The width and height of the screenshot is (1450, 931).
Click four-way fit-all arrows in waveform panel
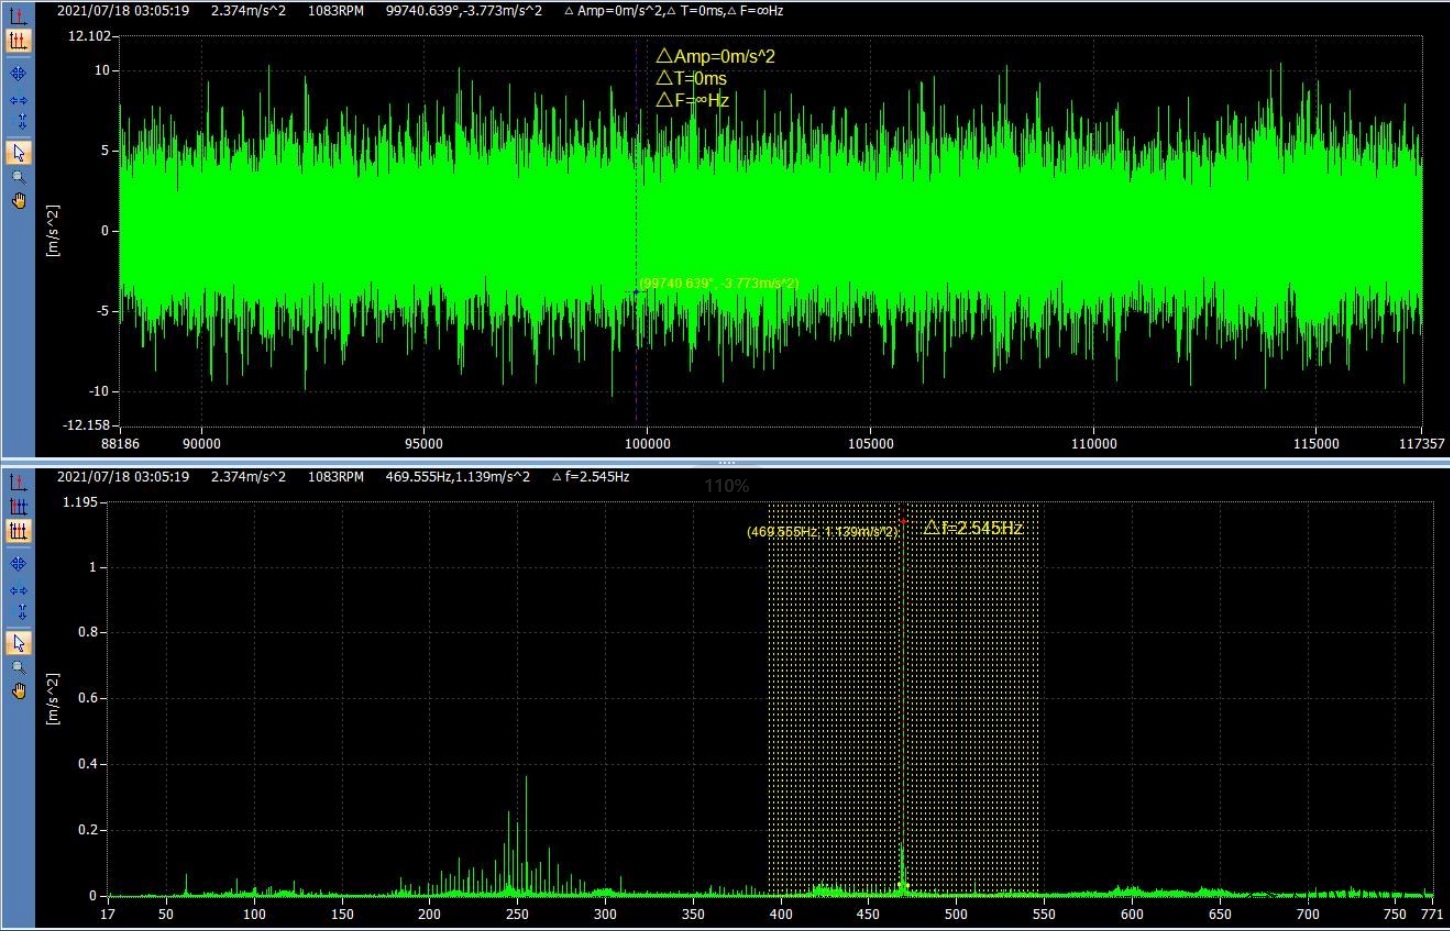18,74
